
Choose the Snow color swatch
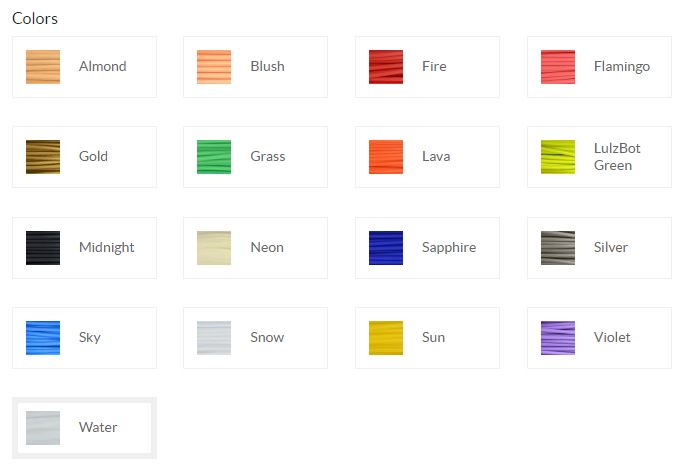pos(214,338)
